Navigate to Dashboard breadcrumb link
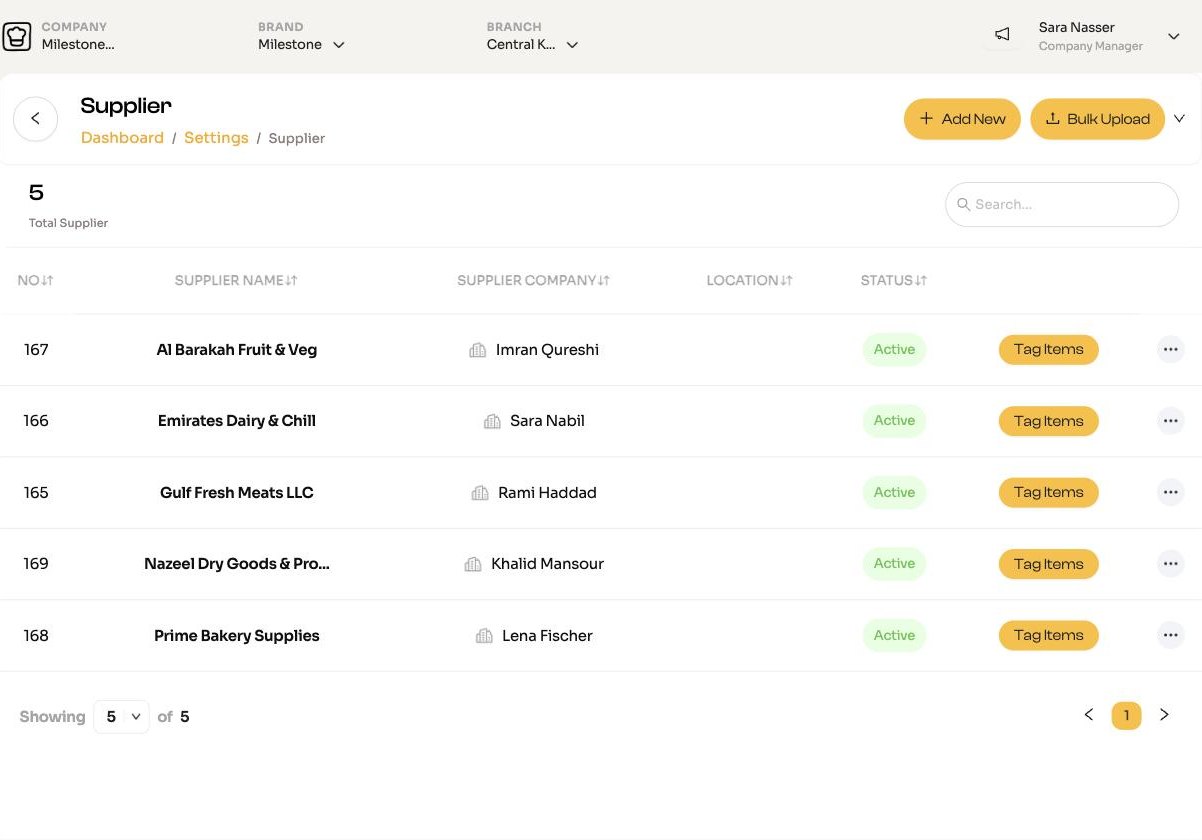The height and width of the screenshot is (840, 1202). pyautogui.click(x=122, y=138)
